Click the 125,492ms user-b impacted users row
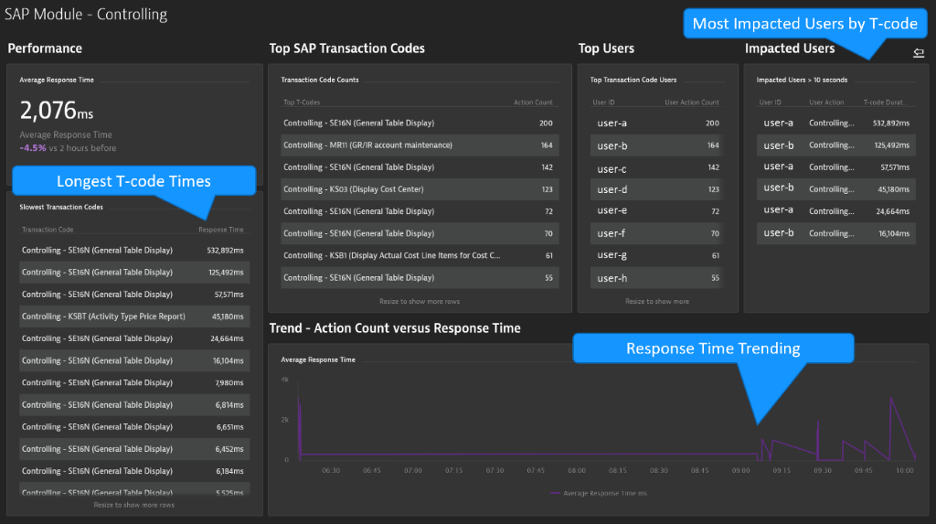 (836, 145)
